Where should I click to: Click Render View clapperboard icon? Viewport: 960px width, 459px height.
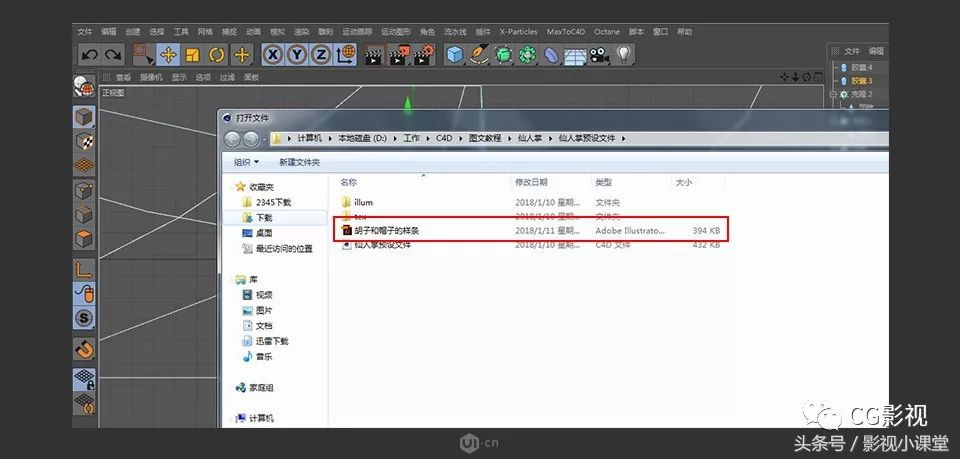(375, 55)
